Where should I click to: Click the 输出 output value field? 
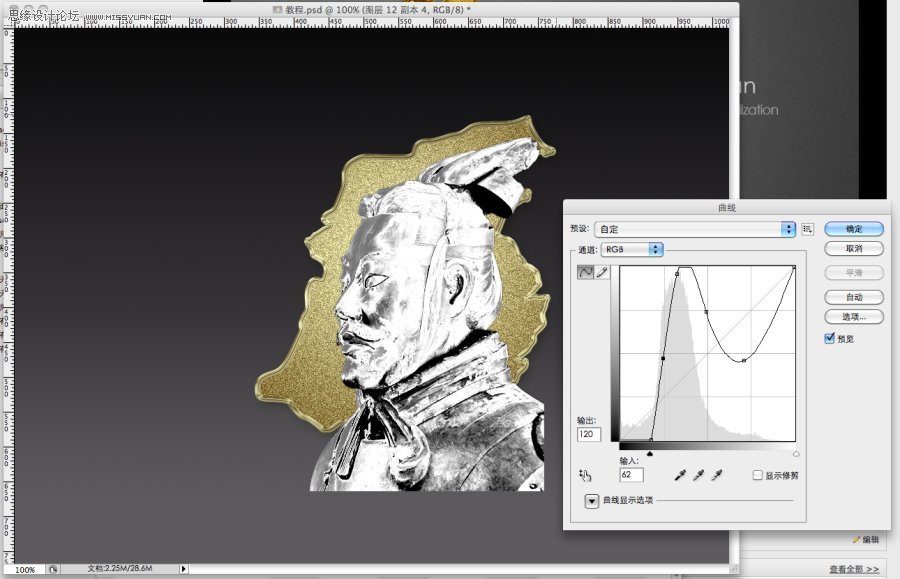589,434
